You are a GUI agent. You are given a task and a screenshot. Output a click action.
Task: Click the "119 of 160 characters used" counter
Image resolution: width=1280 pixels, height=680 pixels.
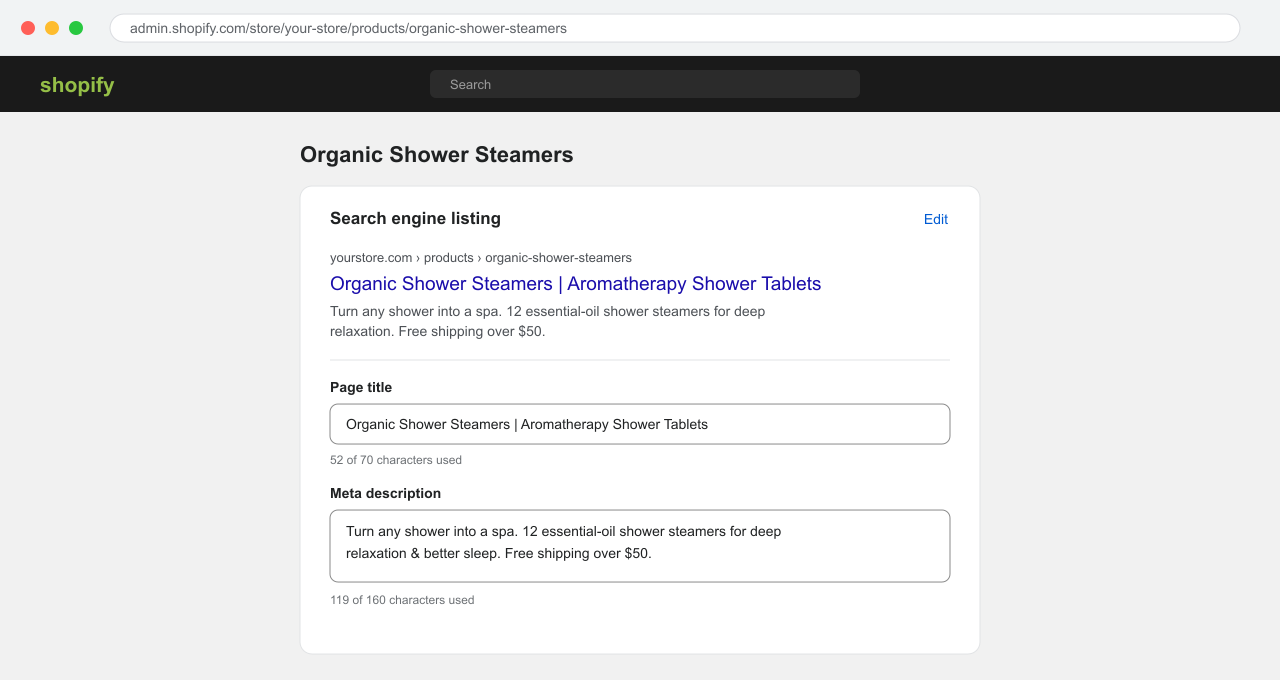tap(402, 600)
